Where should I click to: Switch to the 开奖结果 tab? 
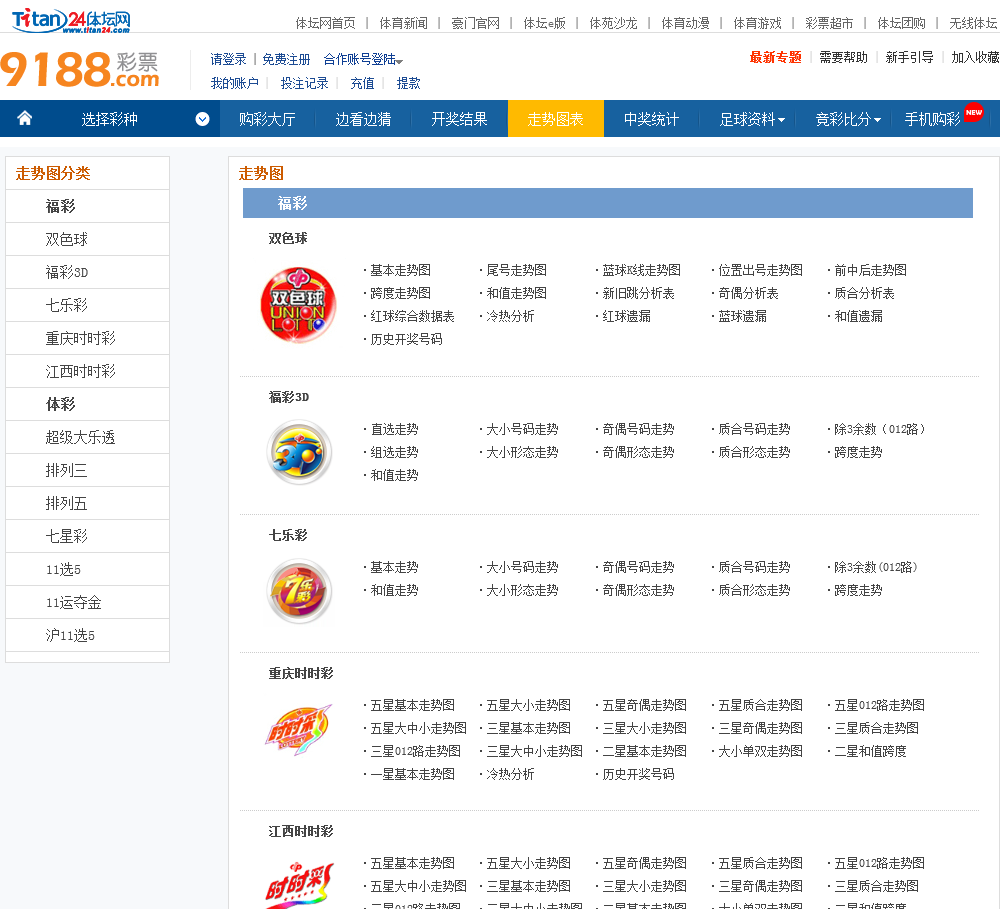tap(459, 119)
